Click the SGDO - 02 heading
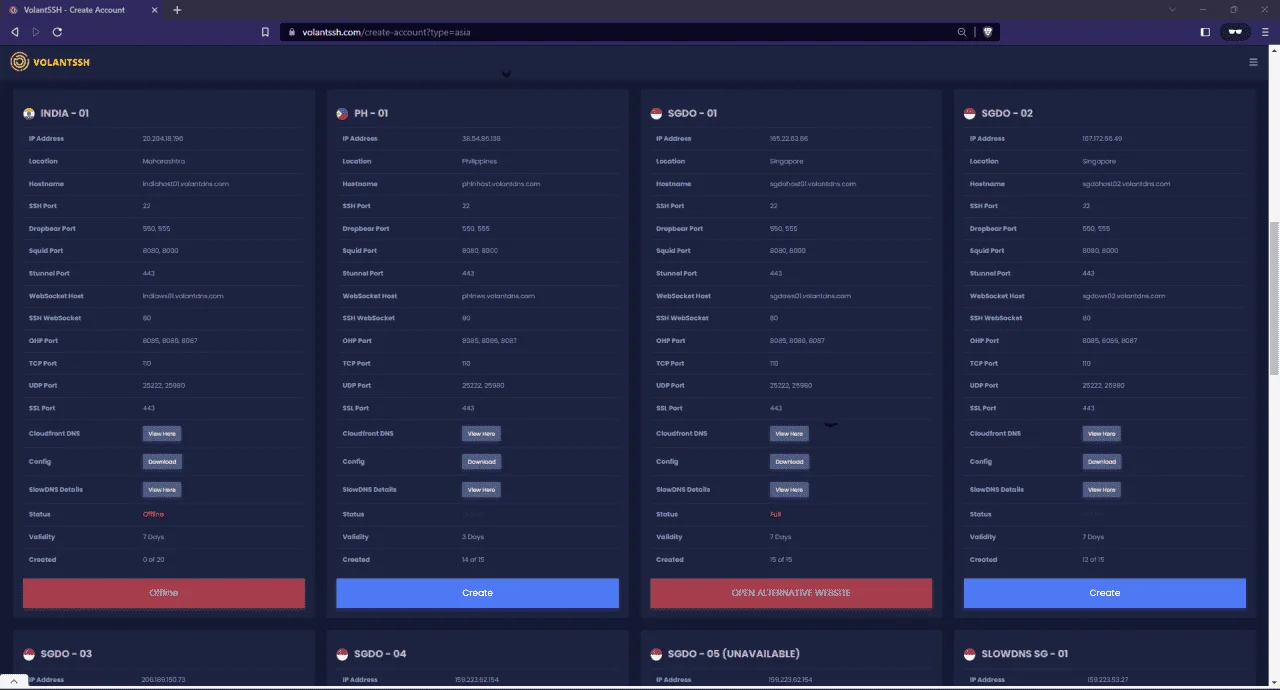Viewport: 1280px width, 690px height. tap(1007, 113)
